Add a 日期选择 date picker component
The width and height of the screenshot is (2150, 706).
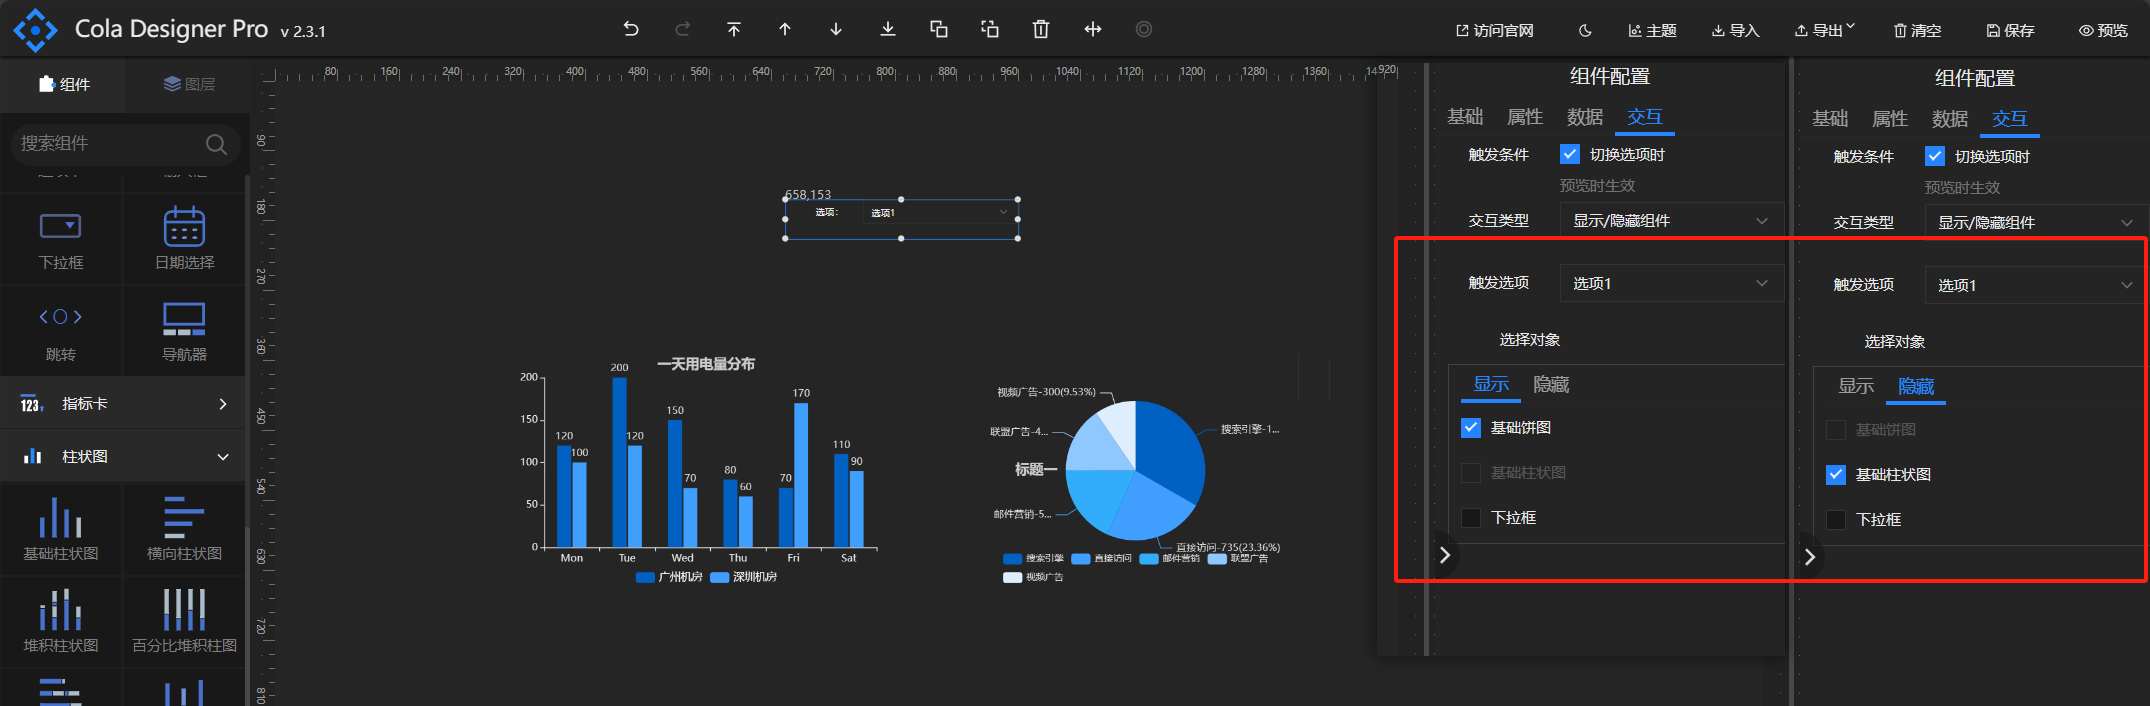pos(184,238)
